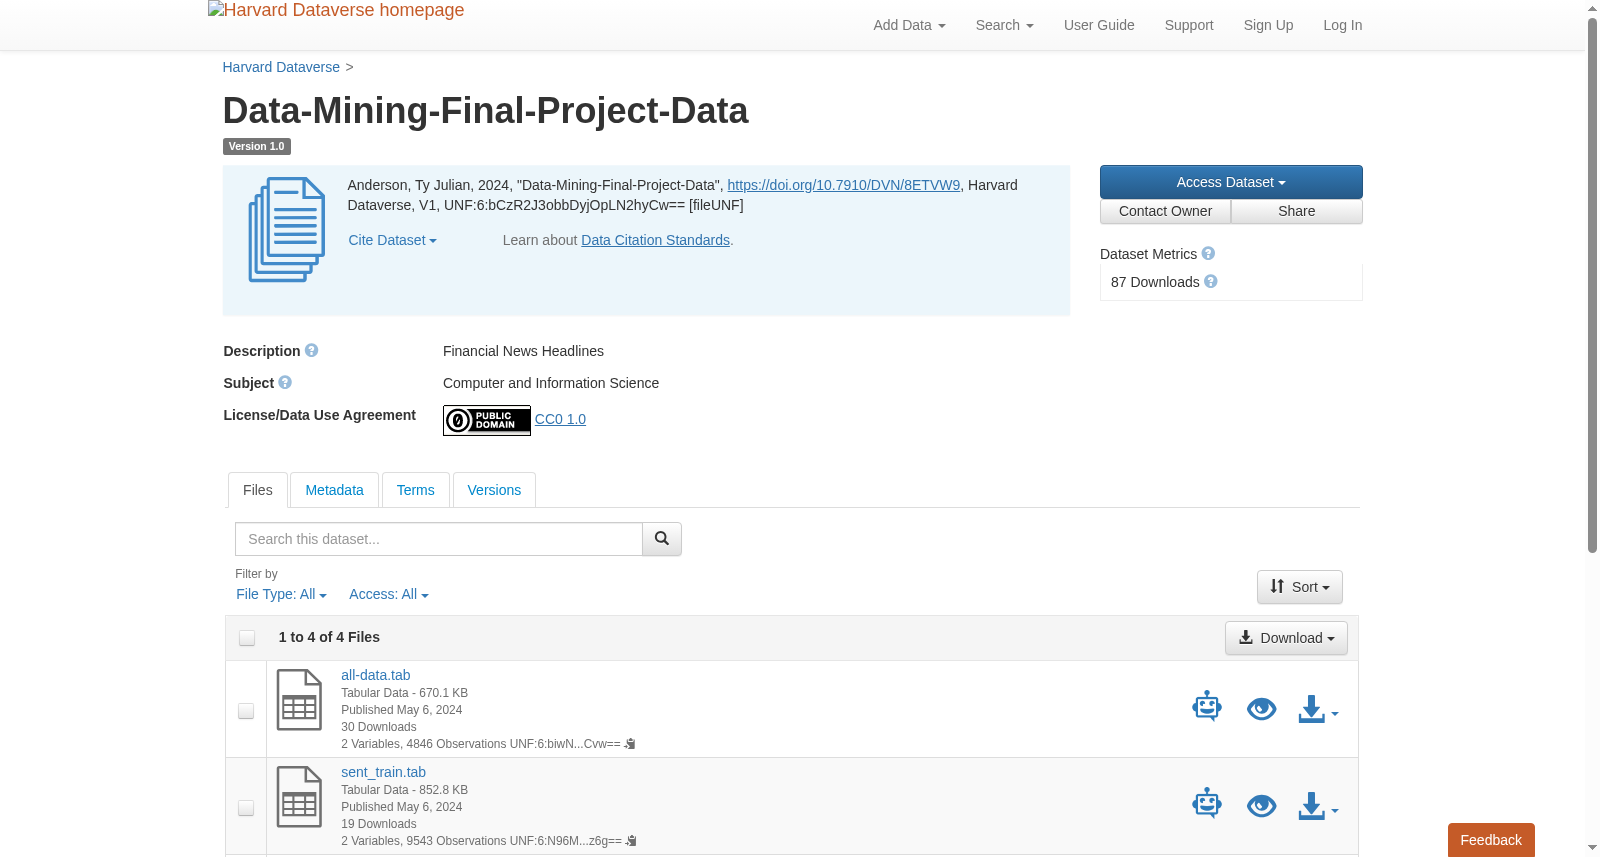Follow the Harvard Dataverse breadcrumb link
The width and height of the screenshot is (1600, 857).
(281, 67)
